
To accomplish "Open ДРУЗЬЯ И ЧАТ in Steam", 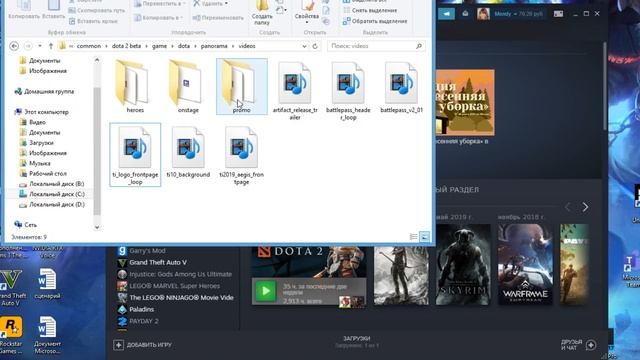I will point(578,345).
